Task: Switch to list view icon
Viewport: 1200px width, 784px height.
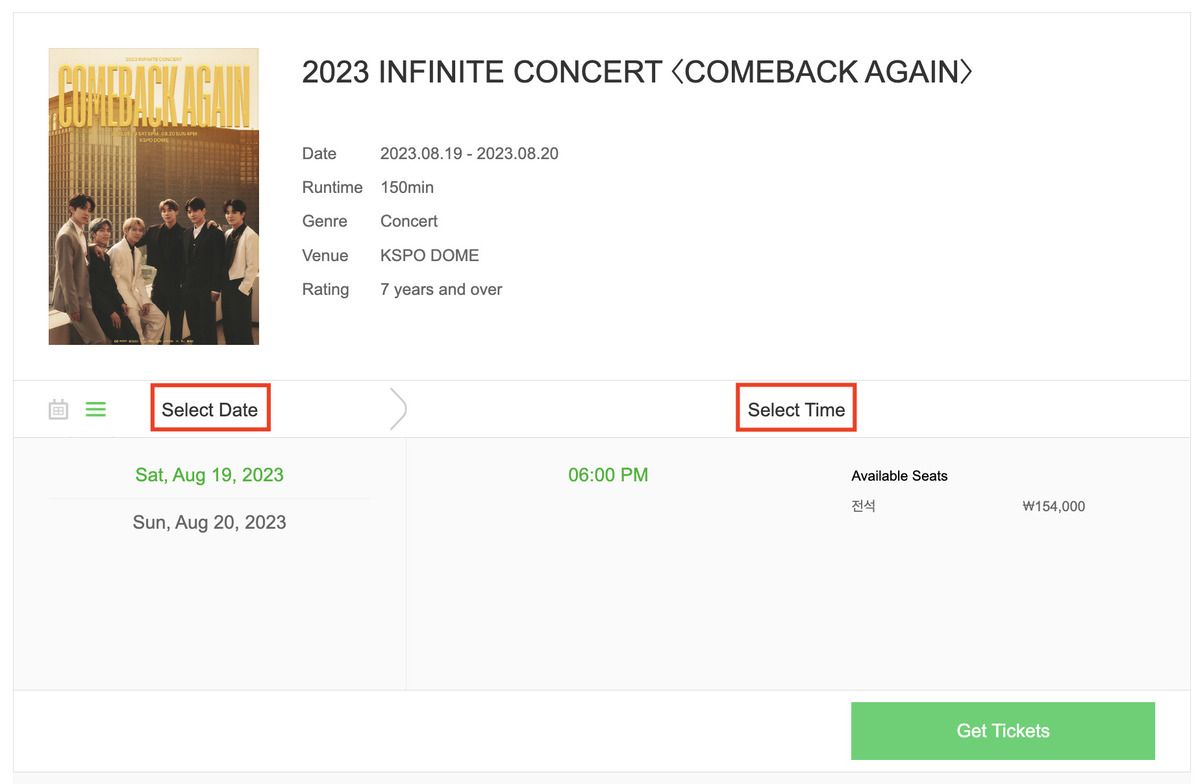Action: tap(96, 409)
